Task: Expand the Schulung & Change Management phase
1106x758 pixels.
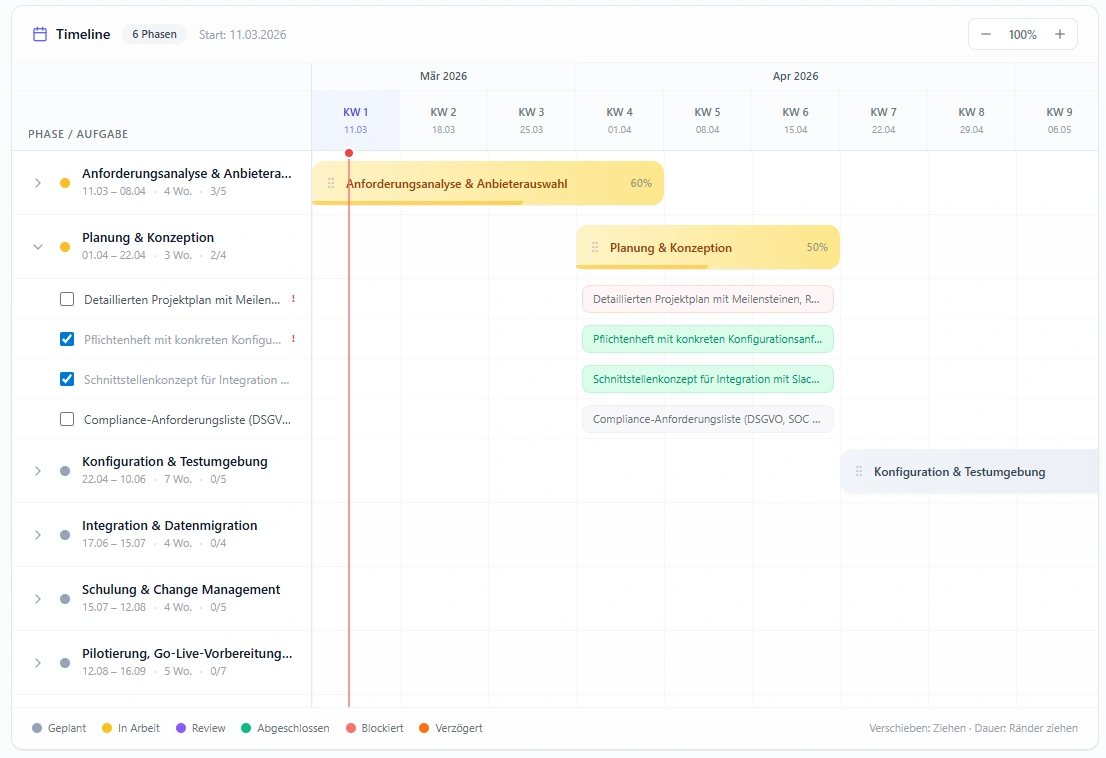Action: tap(38, 597)
